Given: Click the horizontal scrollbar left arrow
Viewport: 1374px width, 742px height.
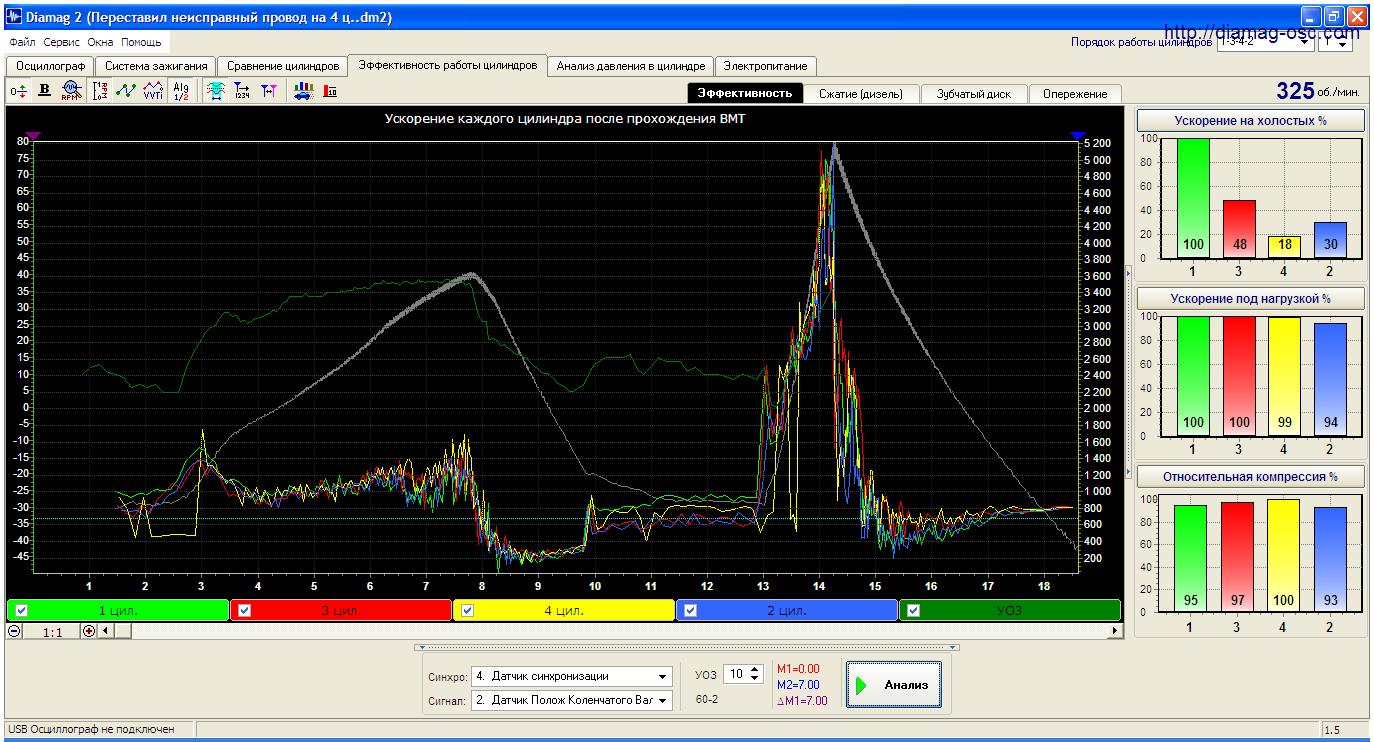Looking at the screenshot, I should [105, 631].
